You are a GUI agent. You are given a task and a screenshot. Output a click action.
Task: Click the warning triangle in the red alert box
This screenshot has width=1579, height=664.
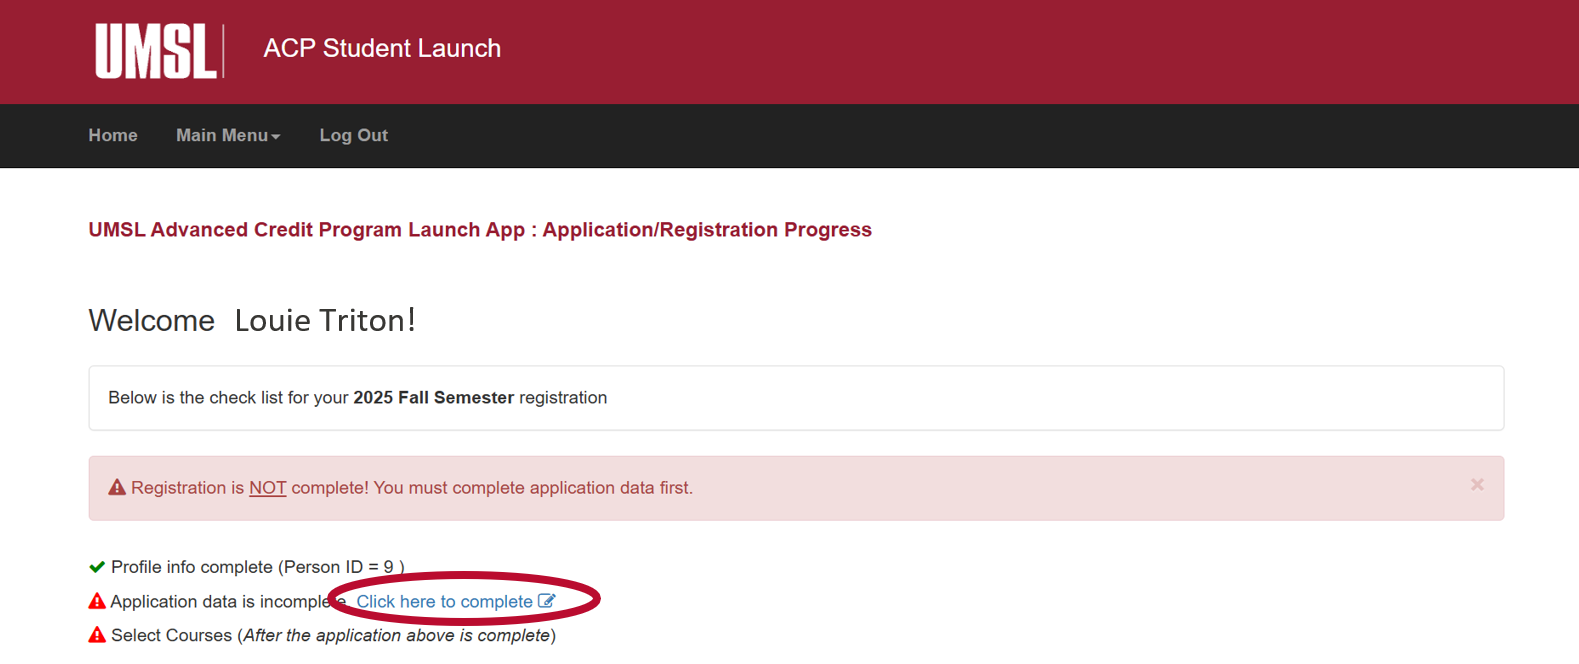(117, 488)
